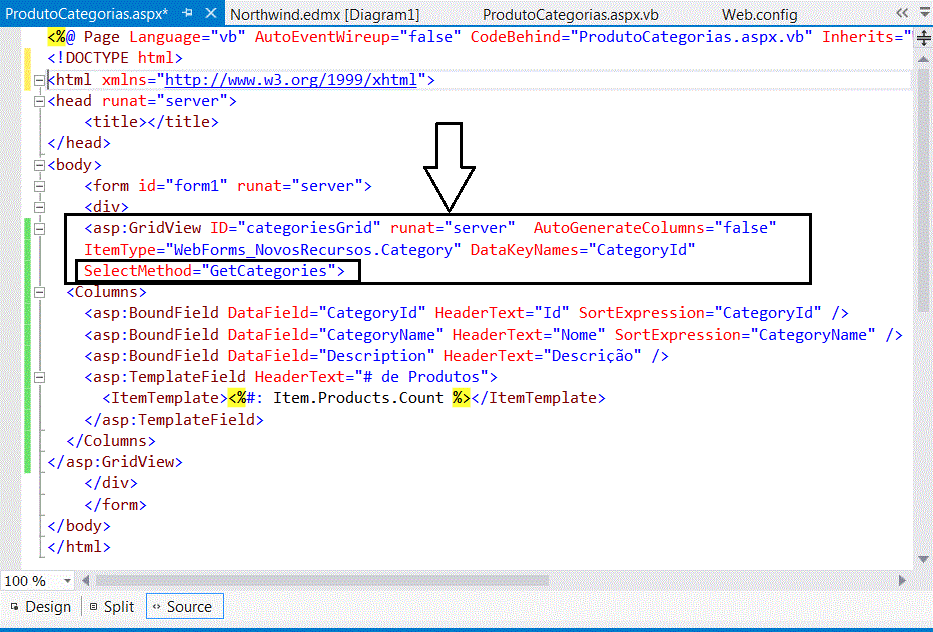Select the Source view button

(x=184, y=606)
